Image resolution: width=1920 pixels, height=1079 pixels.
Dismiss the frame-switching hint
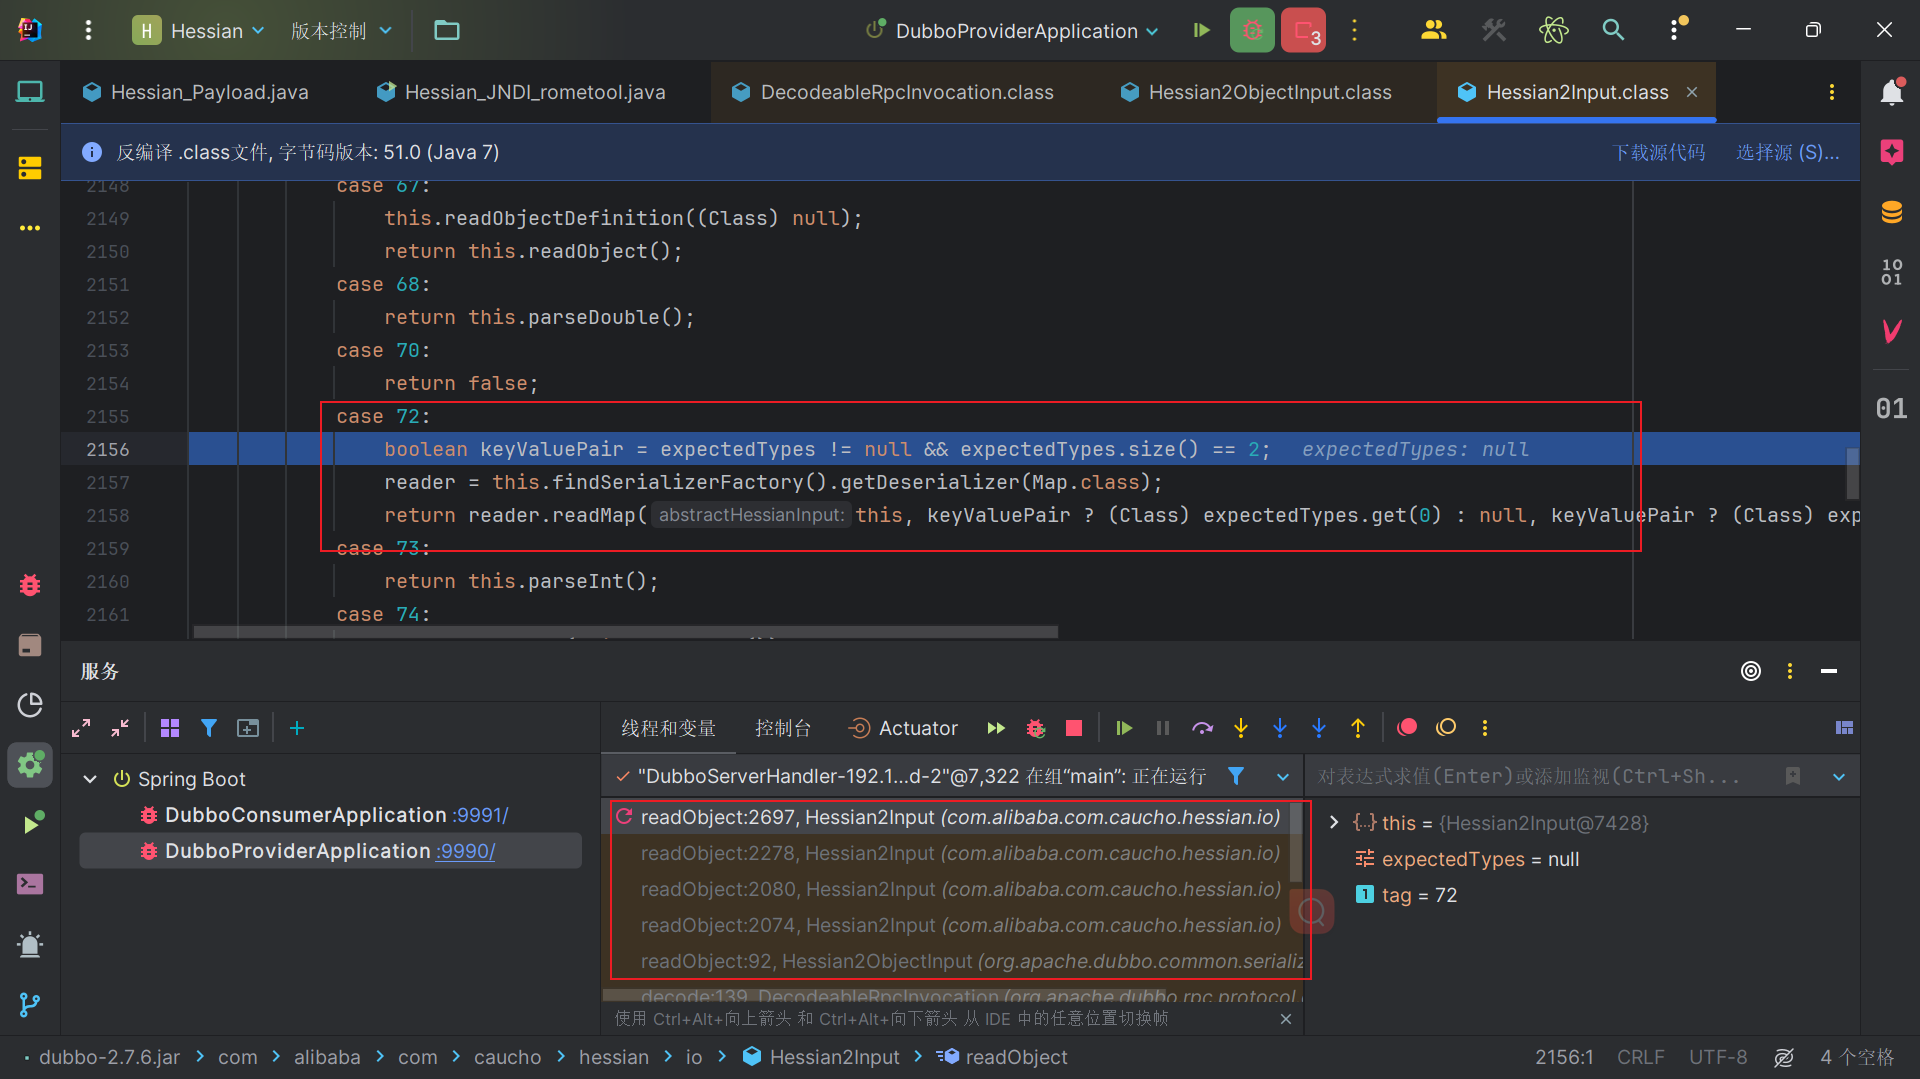coord(1286,1019)
